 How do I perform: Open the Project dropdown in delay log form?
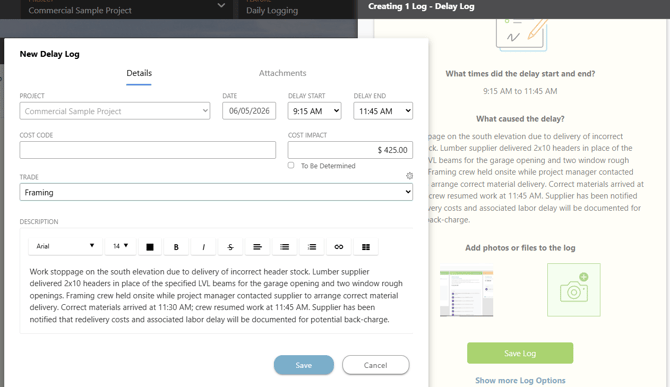pos(115,111)
